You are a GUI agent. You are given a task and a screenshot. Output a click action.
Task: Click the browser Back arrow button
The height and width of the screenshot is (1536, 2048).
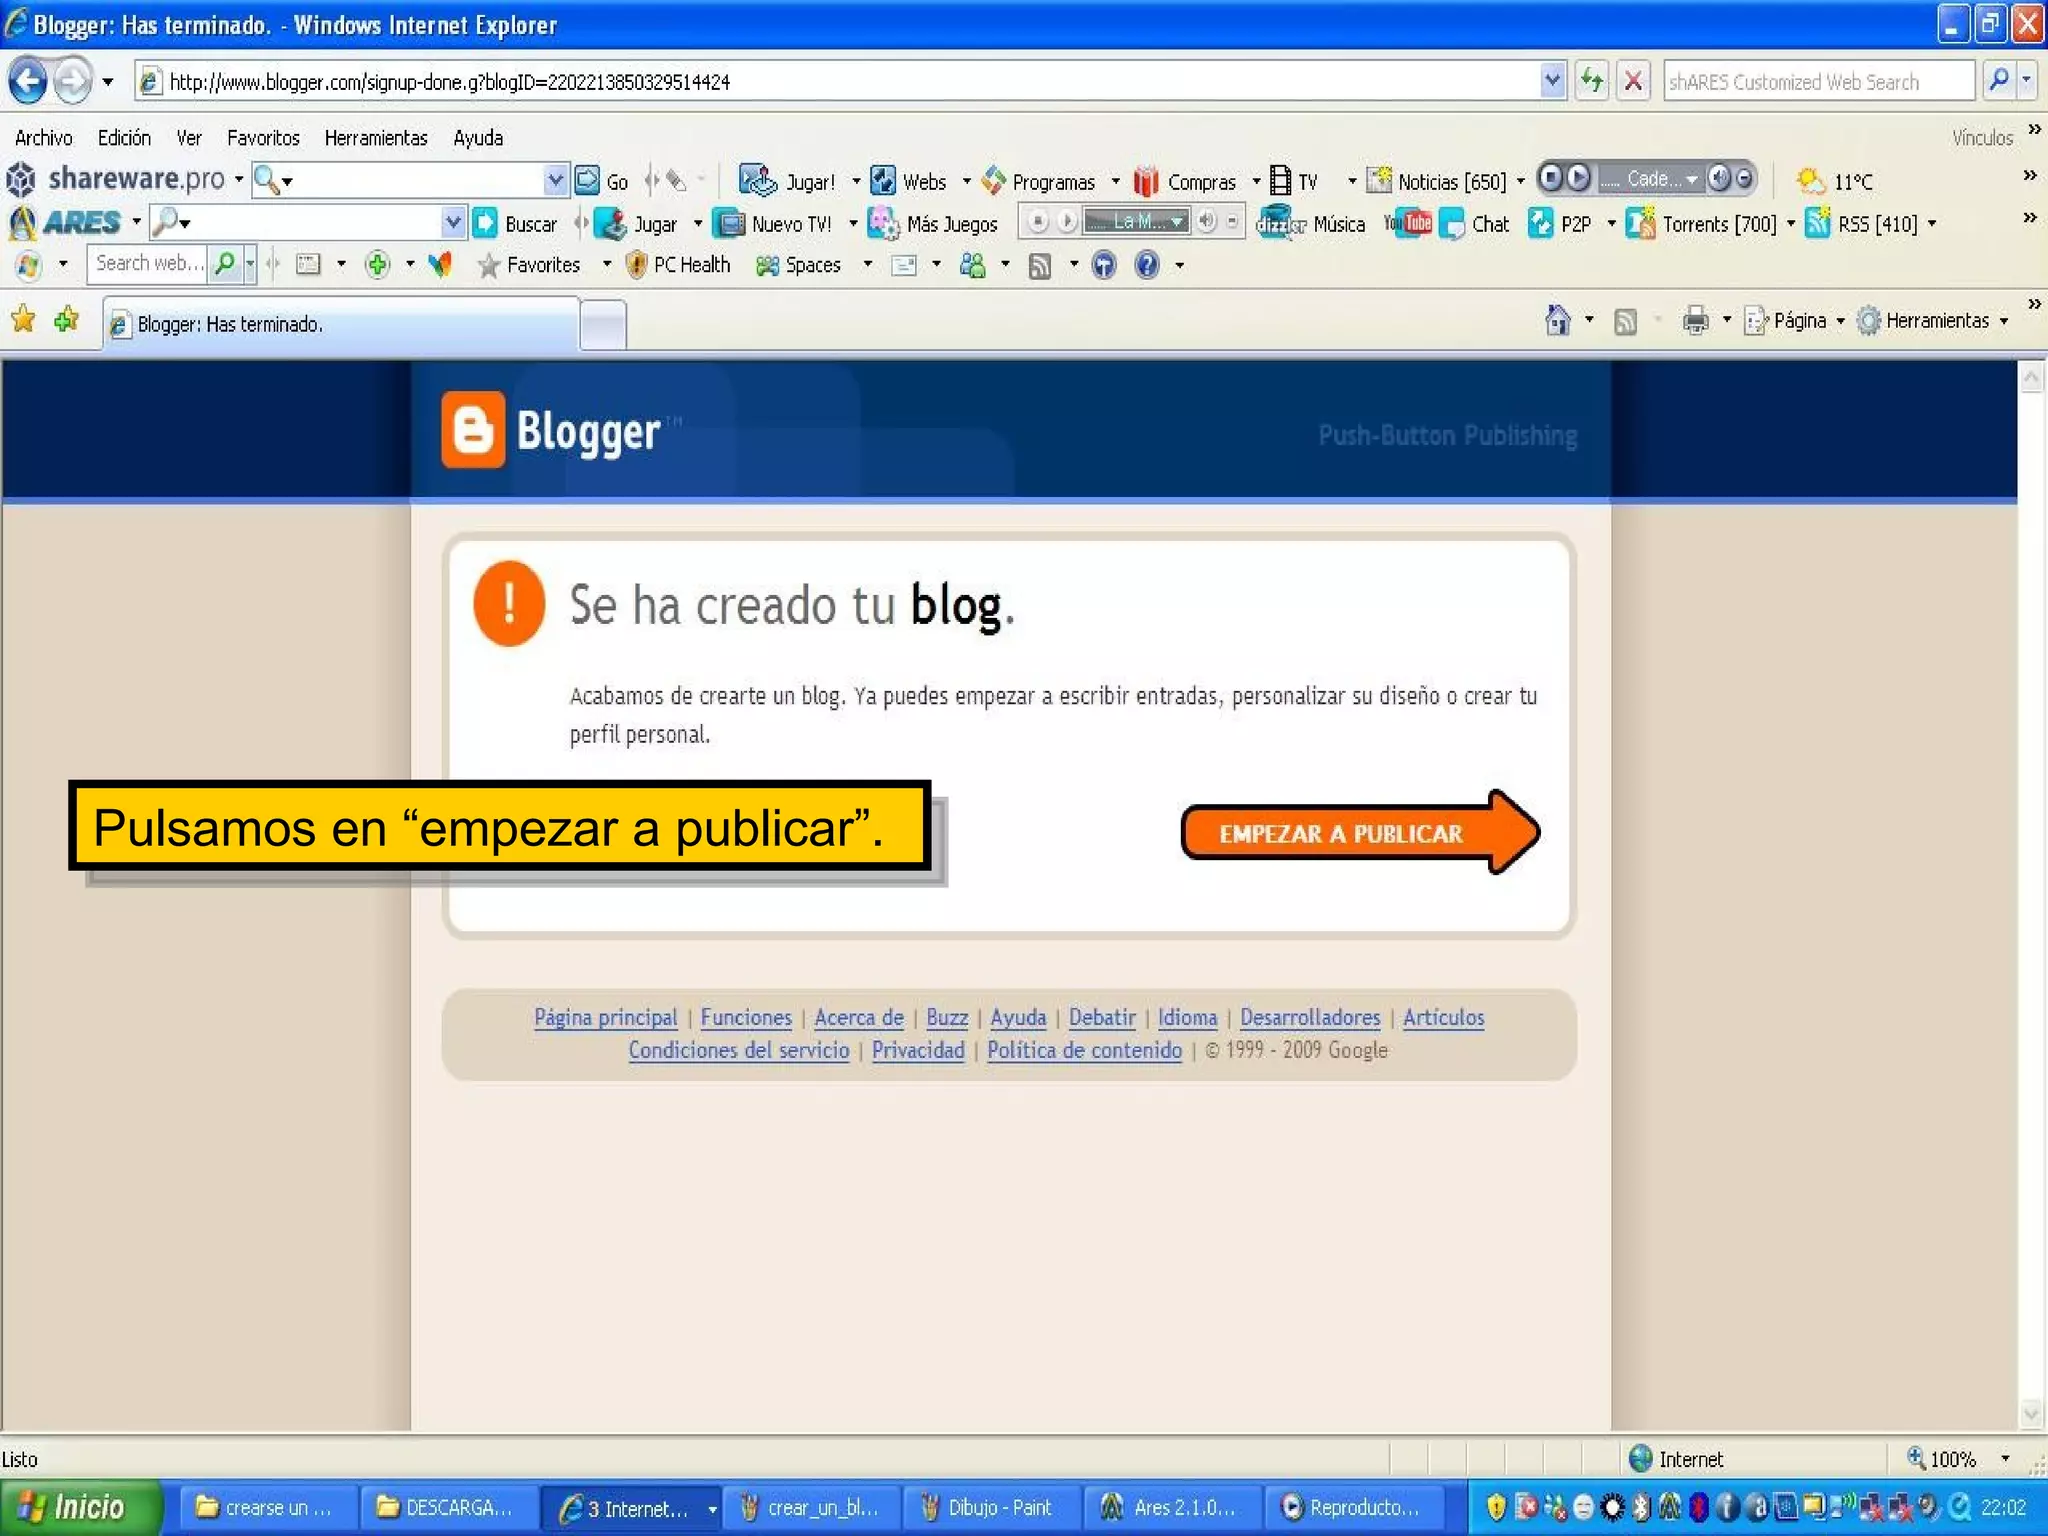(27, 81)
